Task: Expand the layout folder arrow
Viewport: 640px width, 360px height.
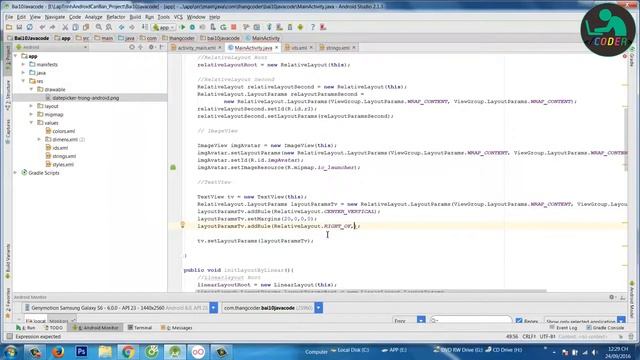Action: (31, 106)
